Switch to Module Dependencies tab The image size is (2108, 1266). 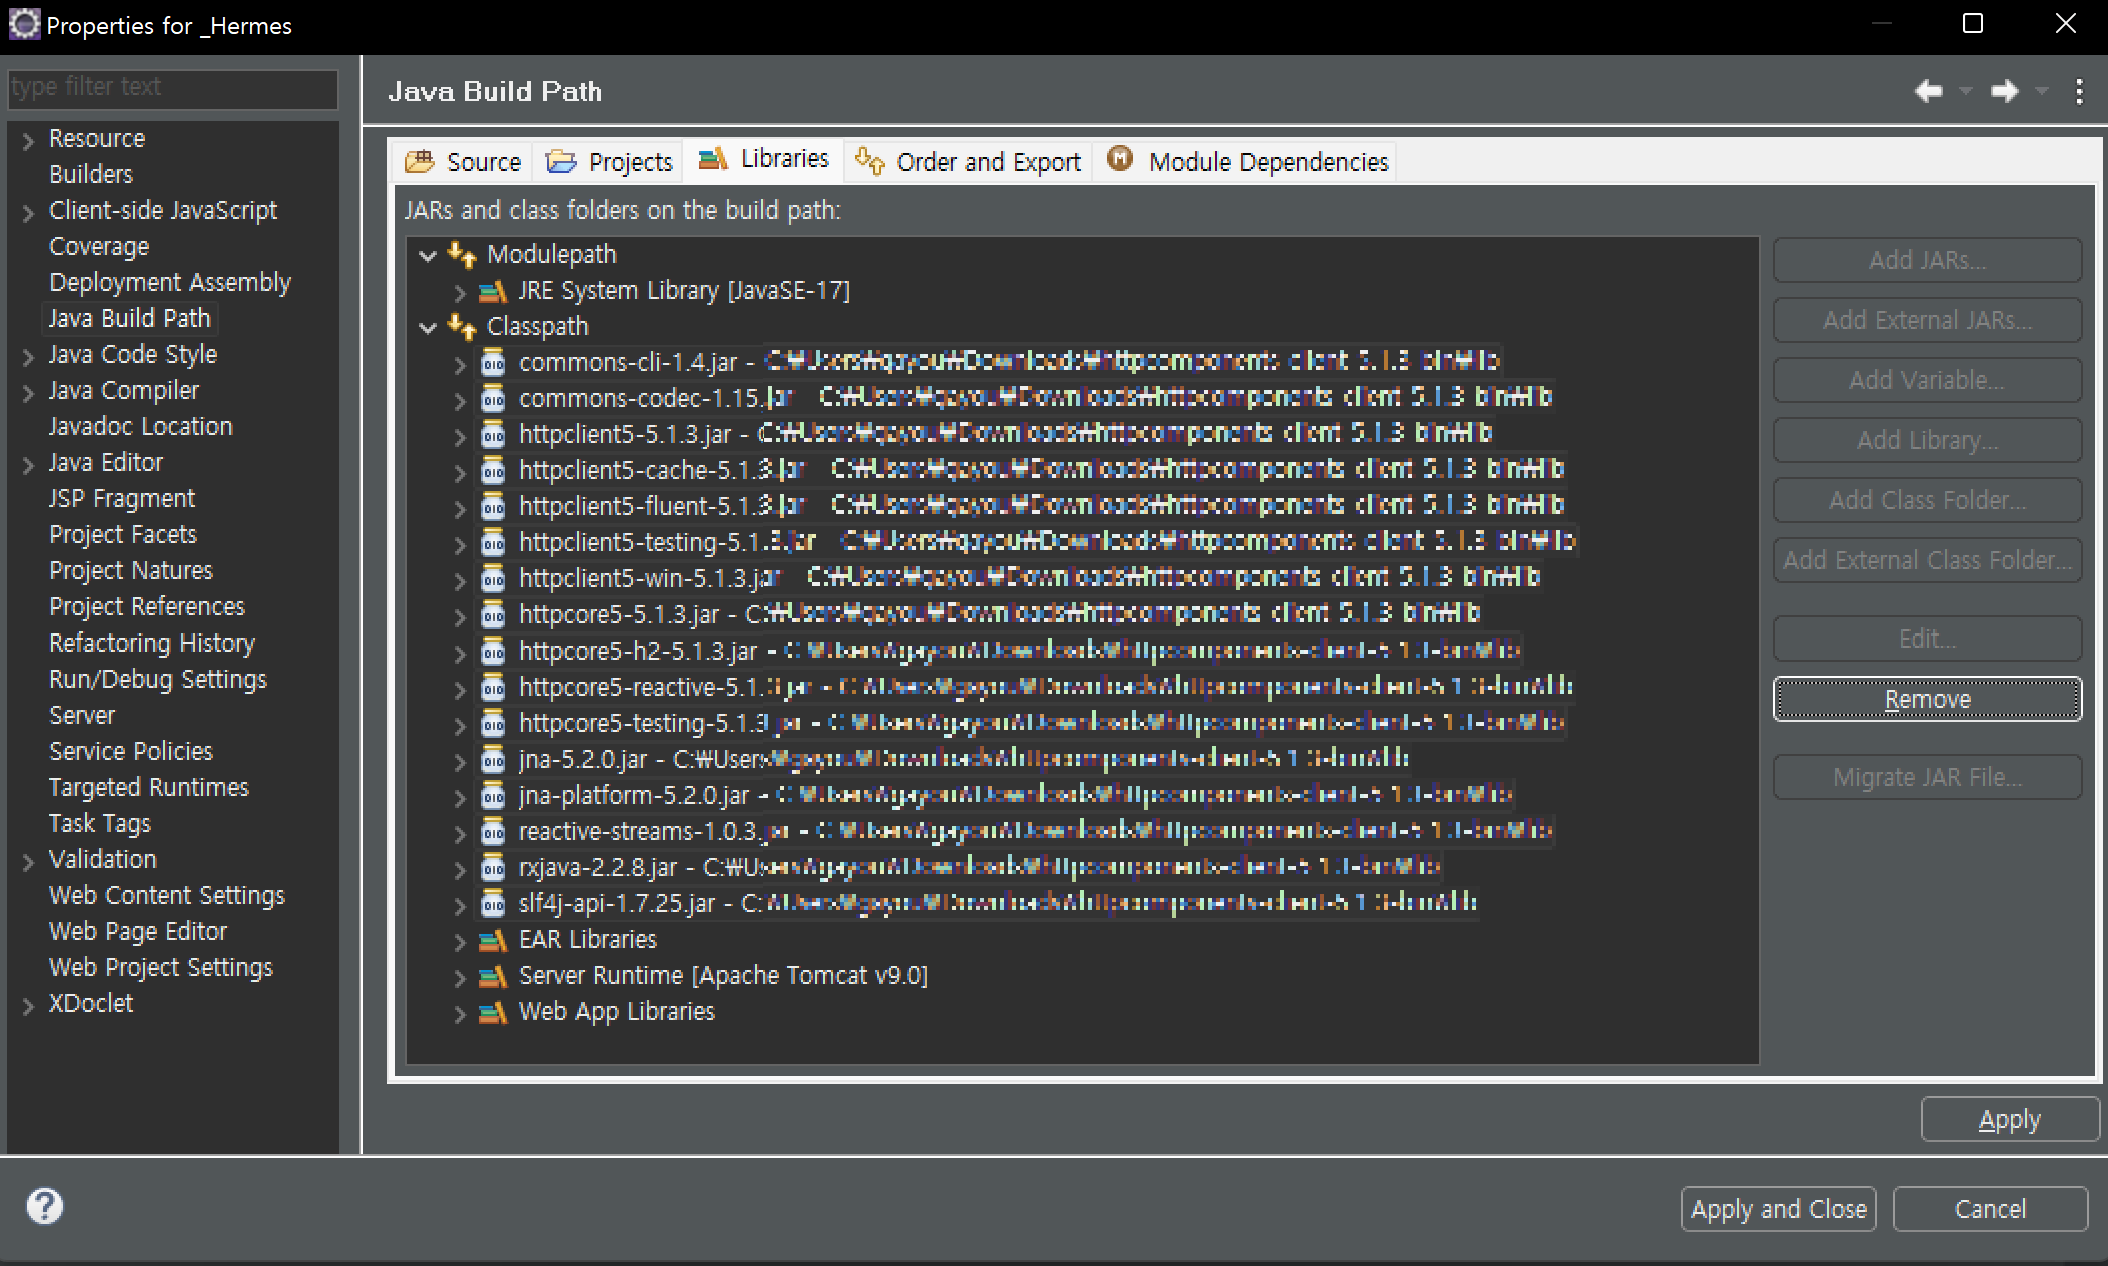tap(1248, 162)
